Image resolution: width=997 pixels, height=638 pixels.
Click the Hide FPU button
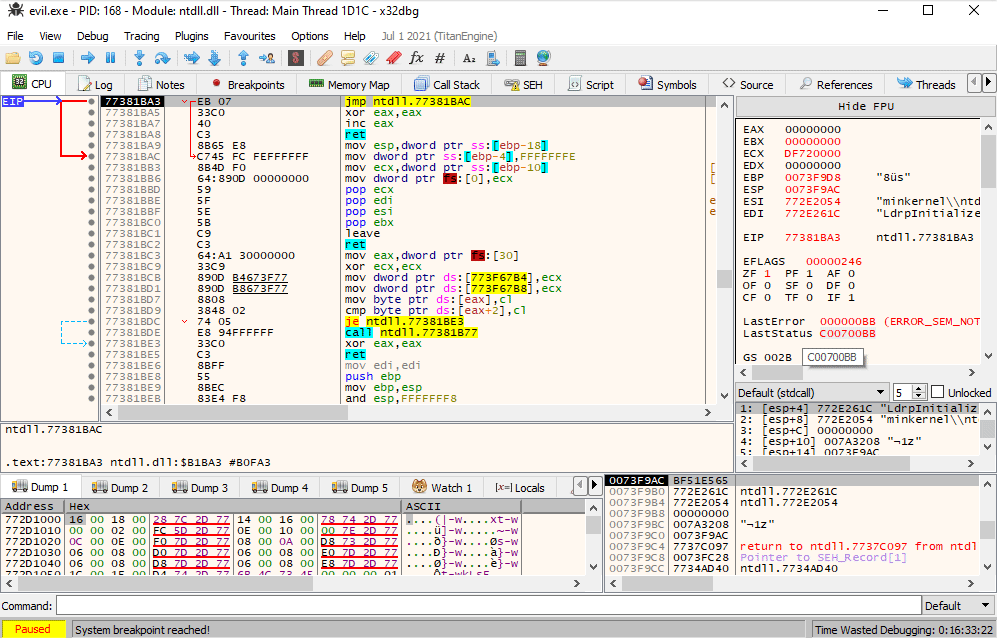coord(865,106)
